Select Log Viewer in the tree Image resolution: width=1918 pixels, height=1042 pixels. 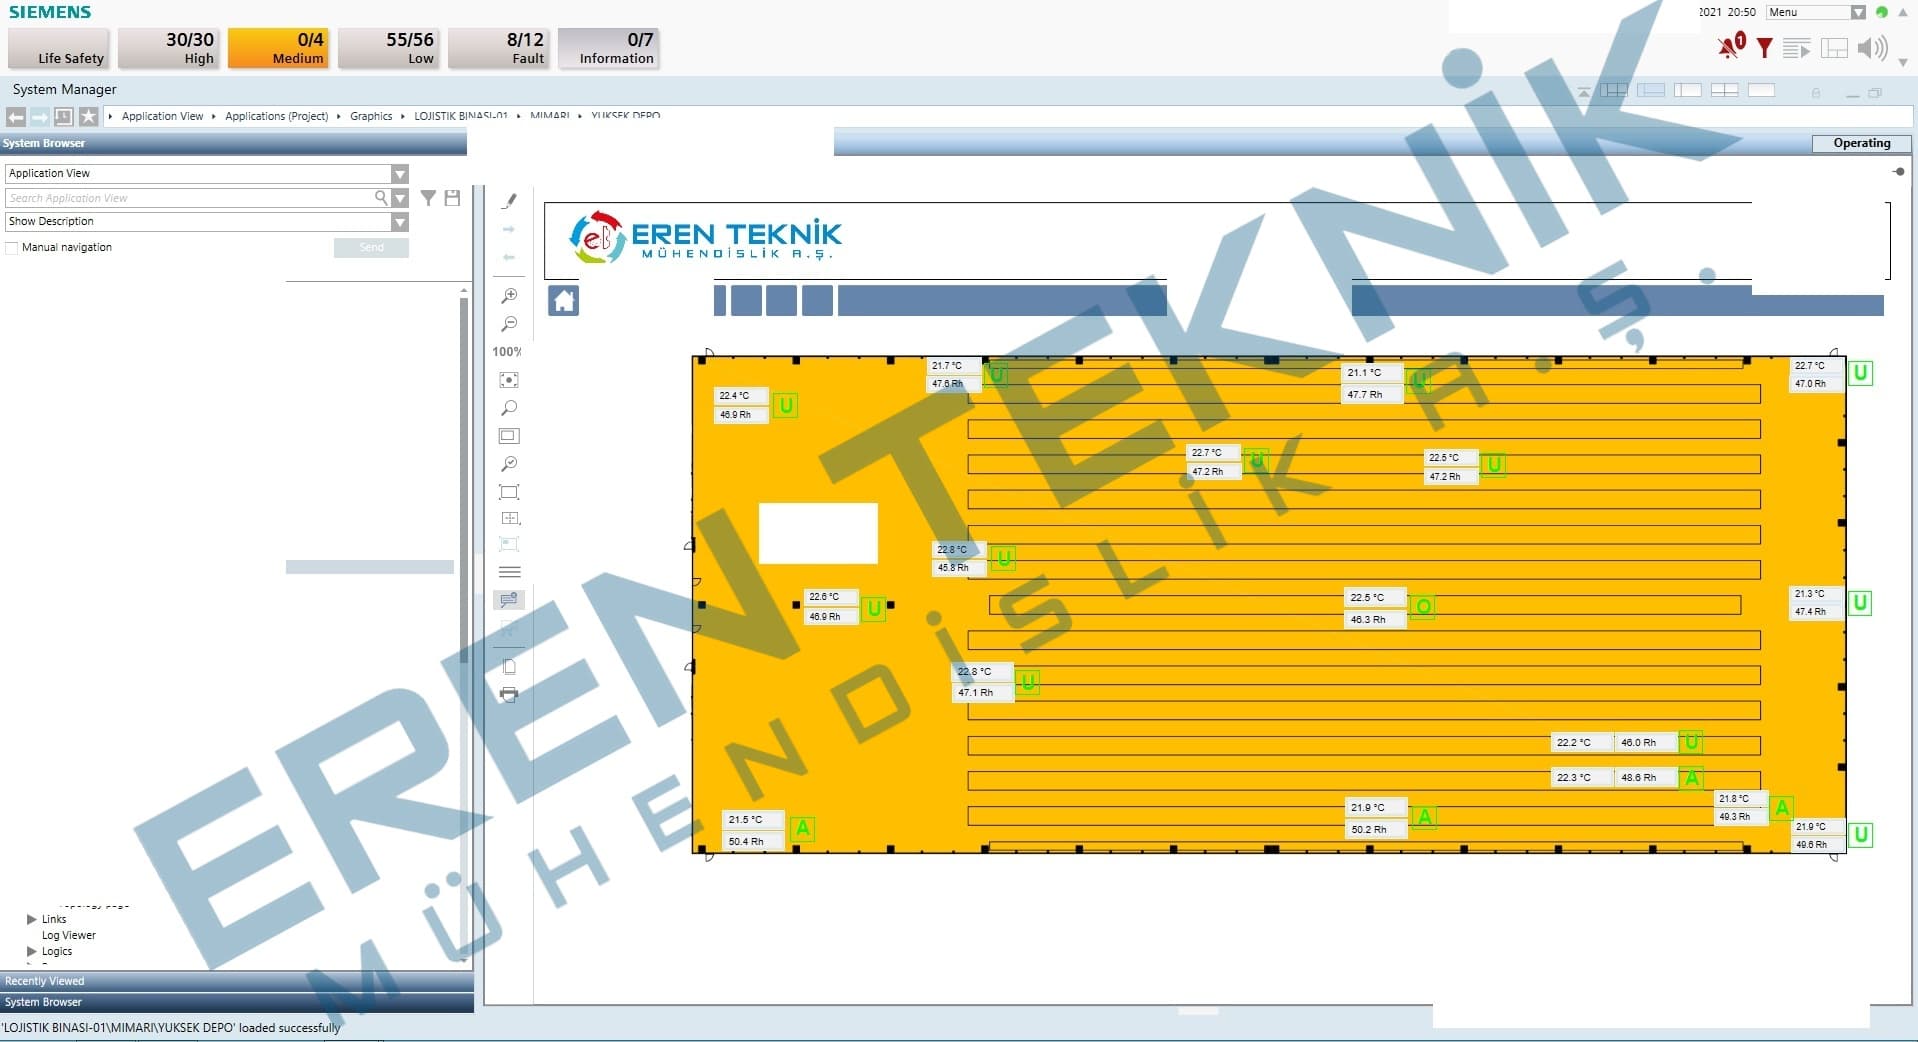pyautogui.click(x=69, y=935)
